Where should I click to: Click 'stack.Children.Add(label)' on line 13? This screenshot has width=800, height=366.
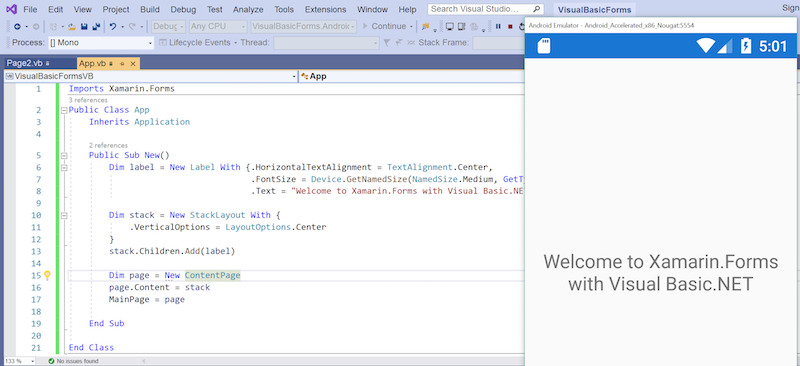(172, 251)
